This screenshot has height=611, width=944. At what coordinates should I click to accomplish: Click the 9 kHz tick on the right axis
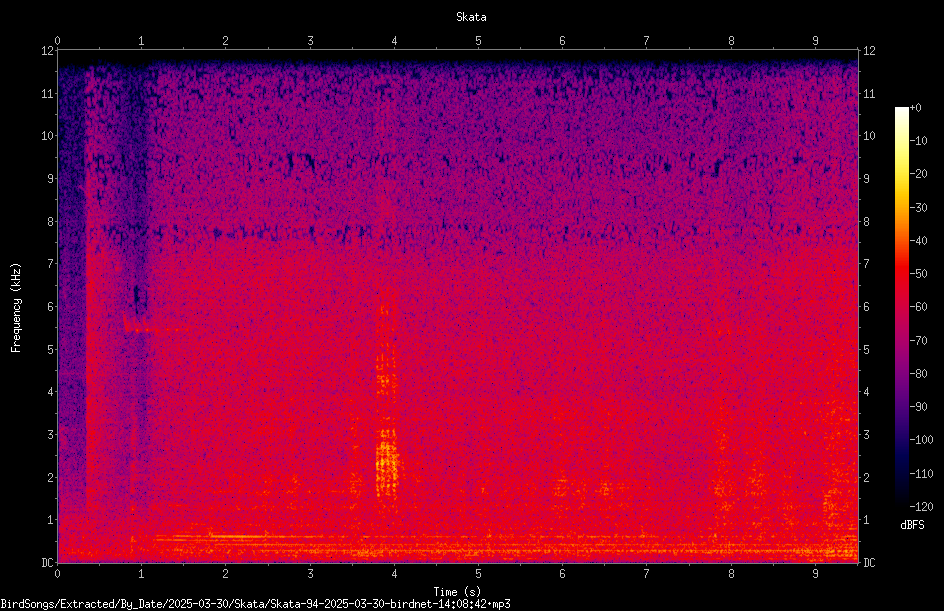866,179
